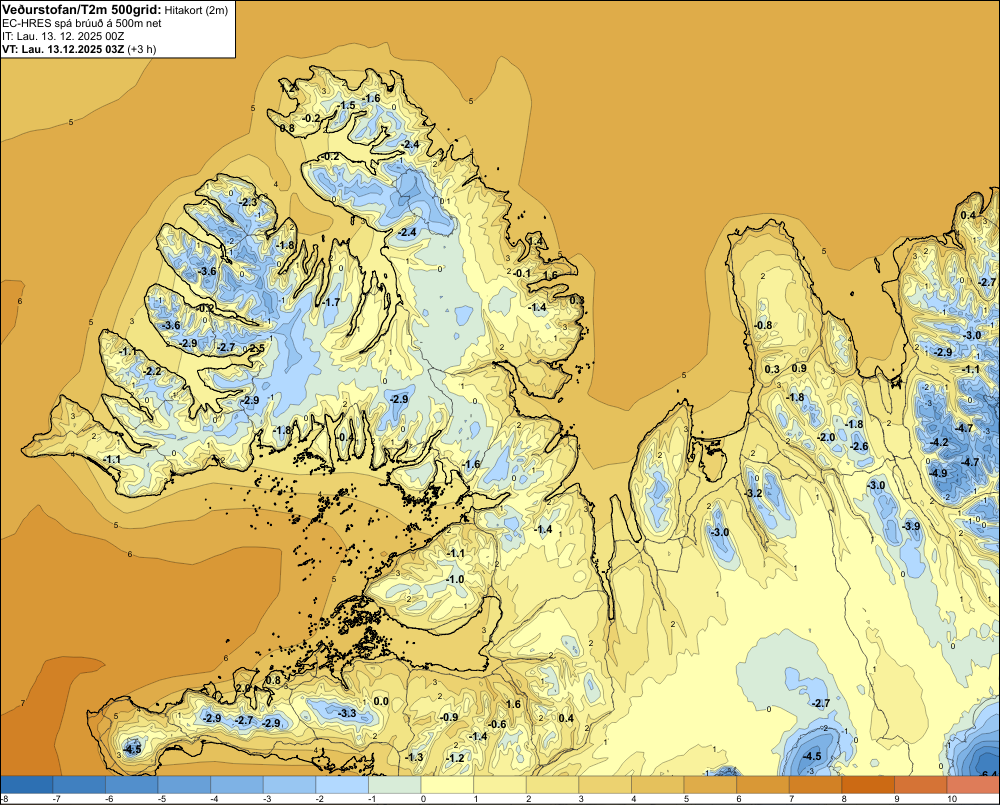
Task: Click the '1.2' temperature value
Action: pos(288,89)
